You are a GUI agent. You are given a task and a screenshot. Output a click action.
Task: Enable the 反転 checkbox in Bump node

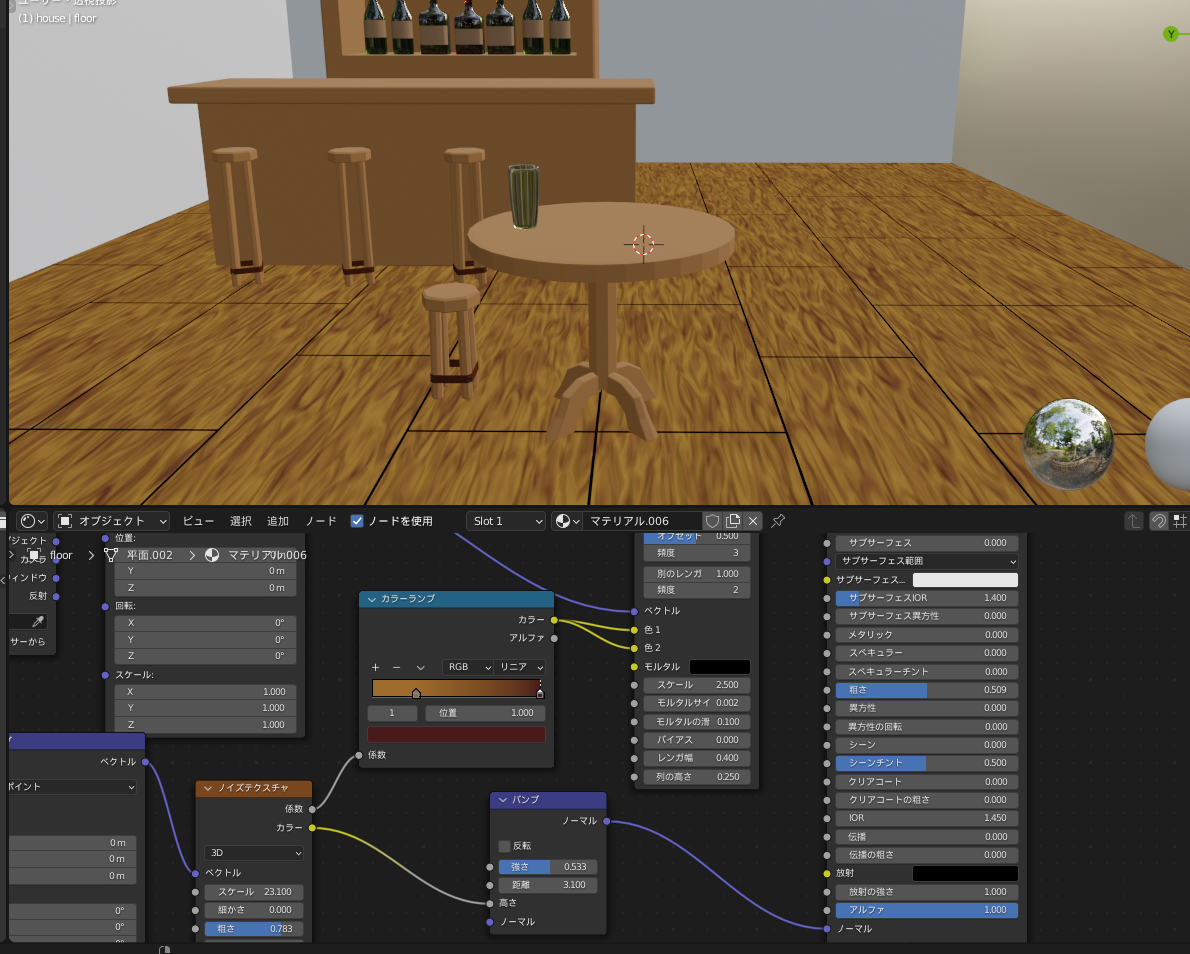click(504, 846)
